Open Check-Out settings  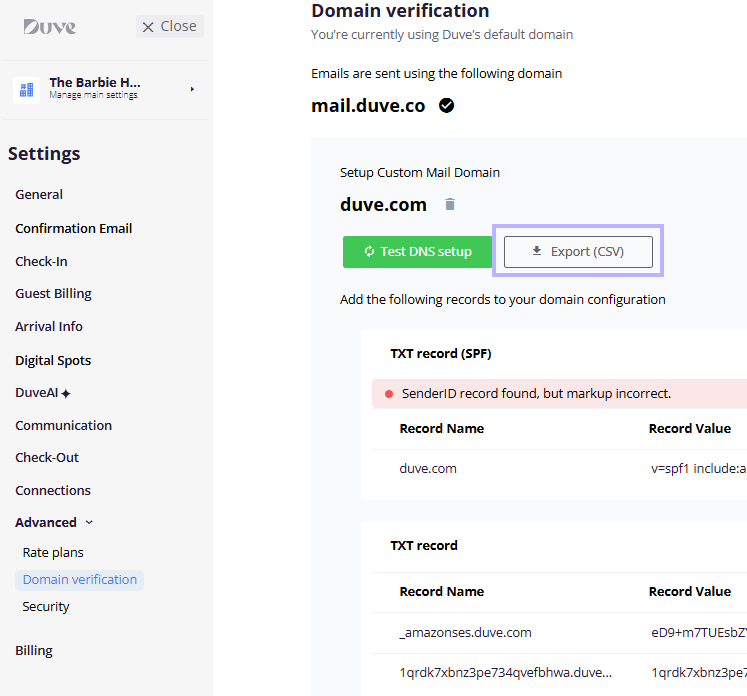47,457
